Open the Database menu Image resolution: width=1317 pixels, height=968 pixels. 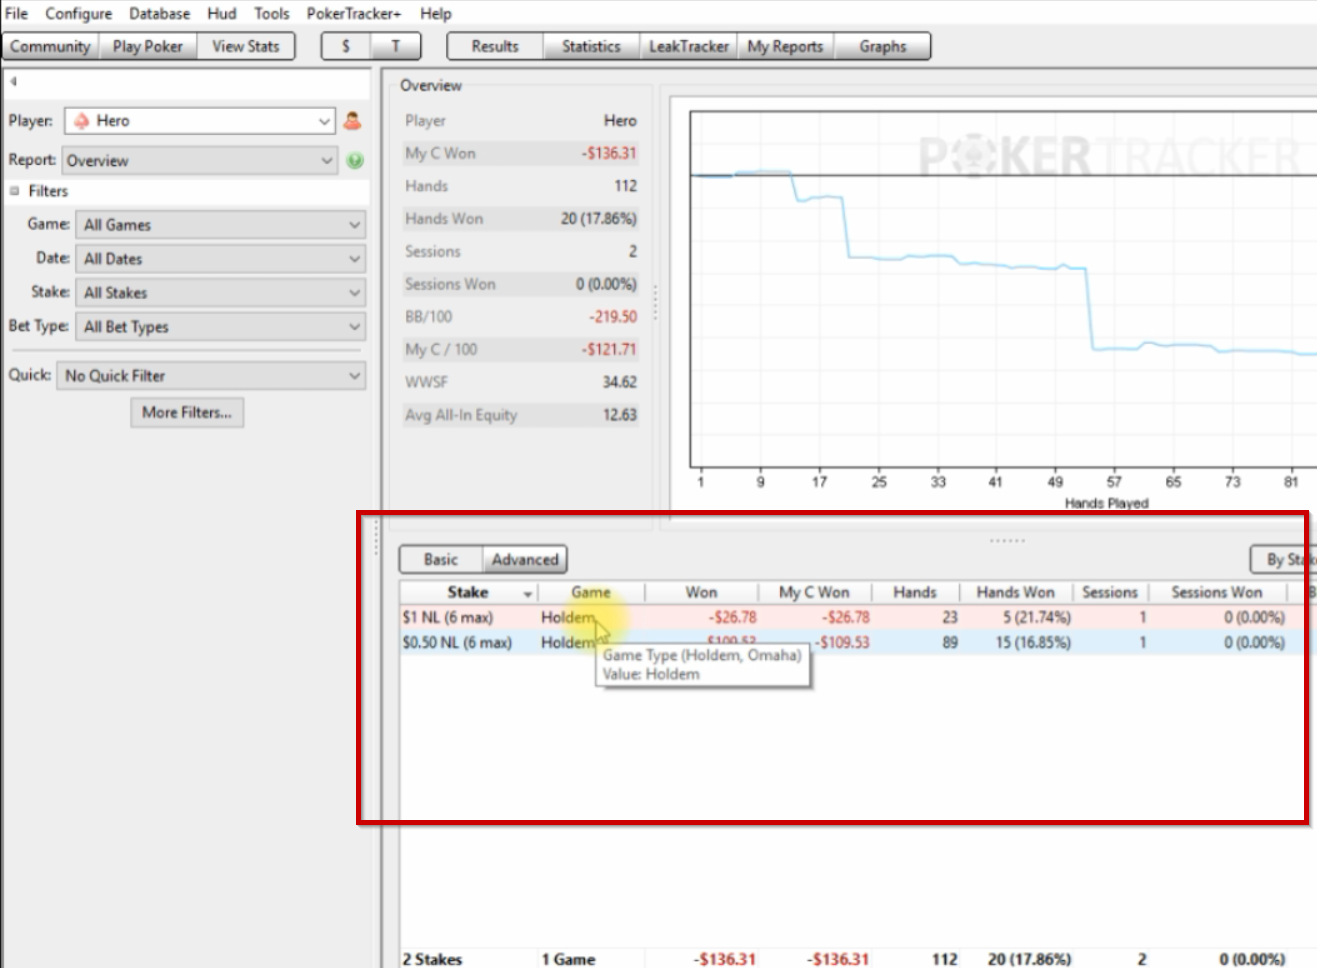(x=159, y=14)
